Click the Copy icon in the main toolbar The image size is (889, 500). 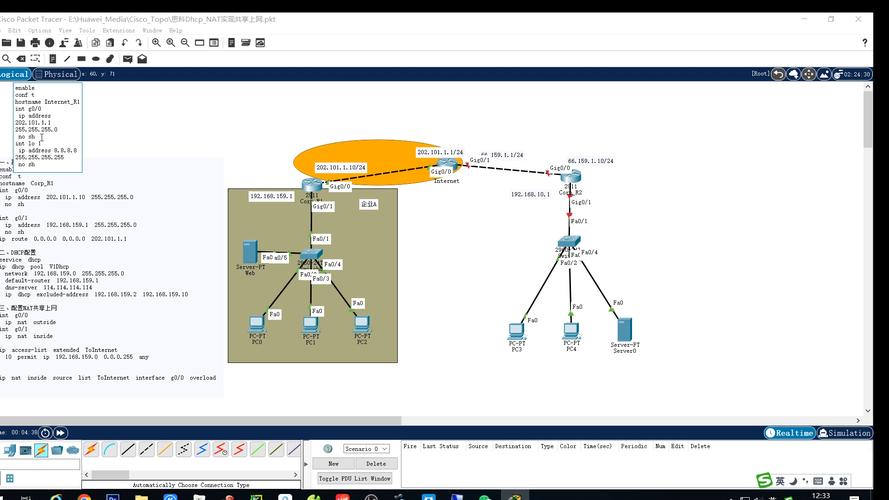pyautogui.click(x=95, y=43)
